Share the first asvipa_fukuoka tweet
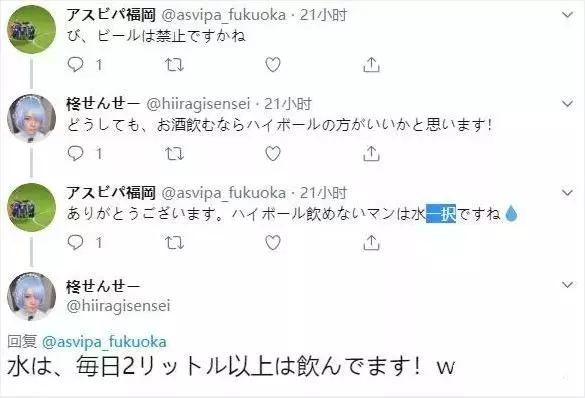The height and width of the screenshot is (398, 585). click(371, 65)
